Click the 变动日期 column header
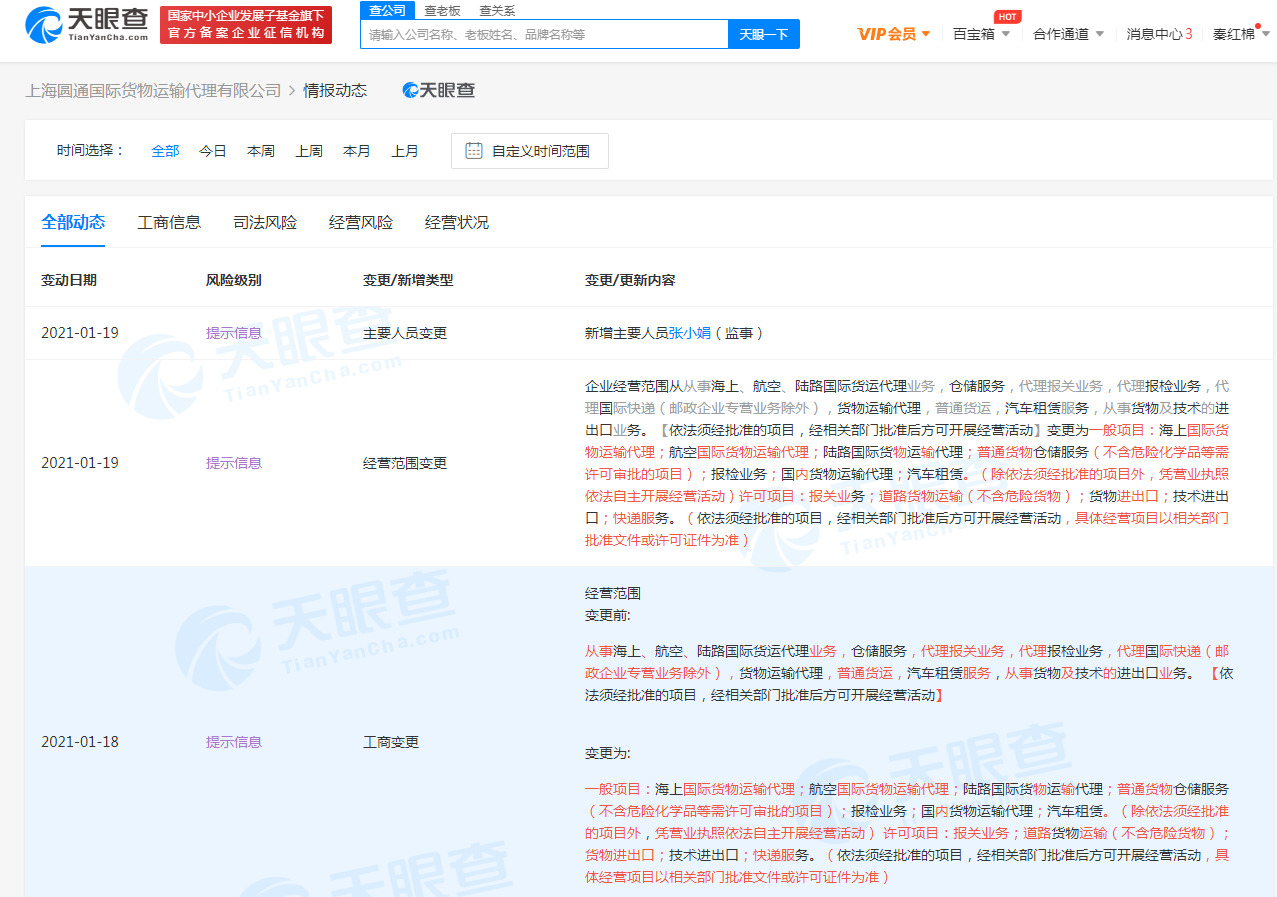 (69, 280)
